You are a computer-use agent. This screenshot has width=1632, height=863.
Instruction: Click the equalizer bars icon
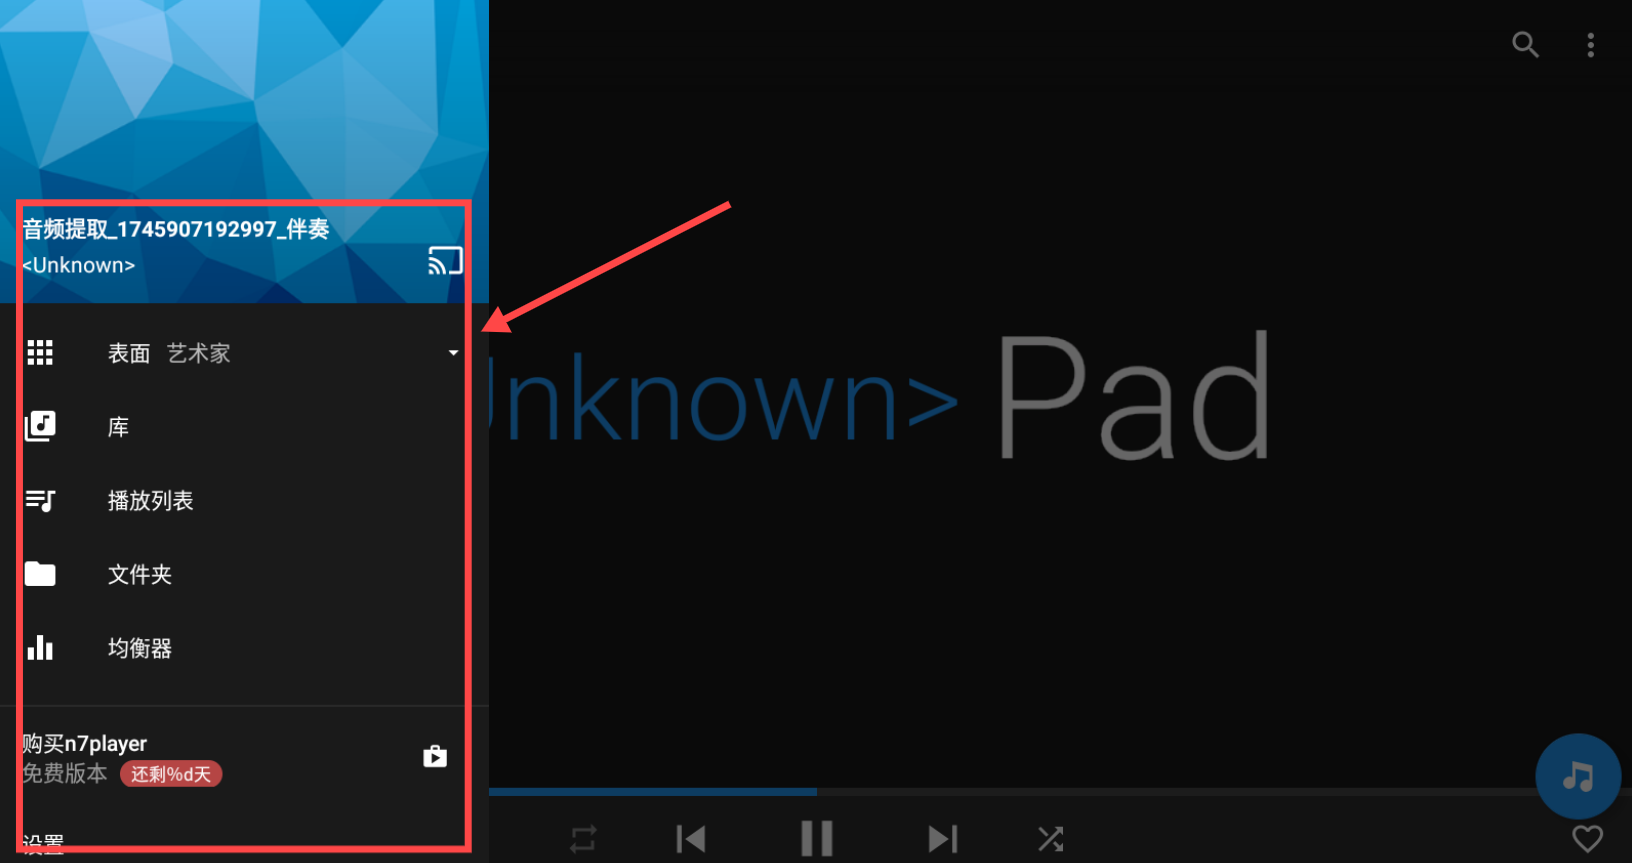pyautogui.click(x=40, y=648)
